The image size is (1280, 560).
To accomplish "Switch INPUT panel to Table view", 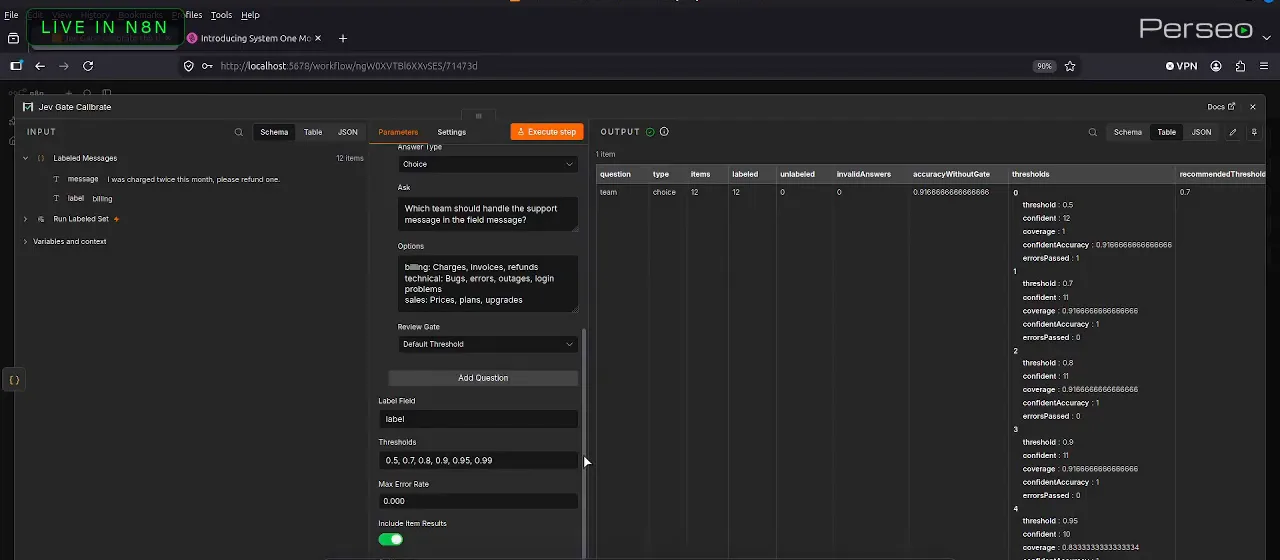I will pos(313,132).
